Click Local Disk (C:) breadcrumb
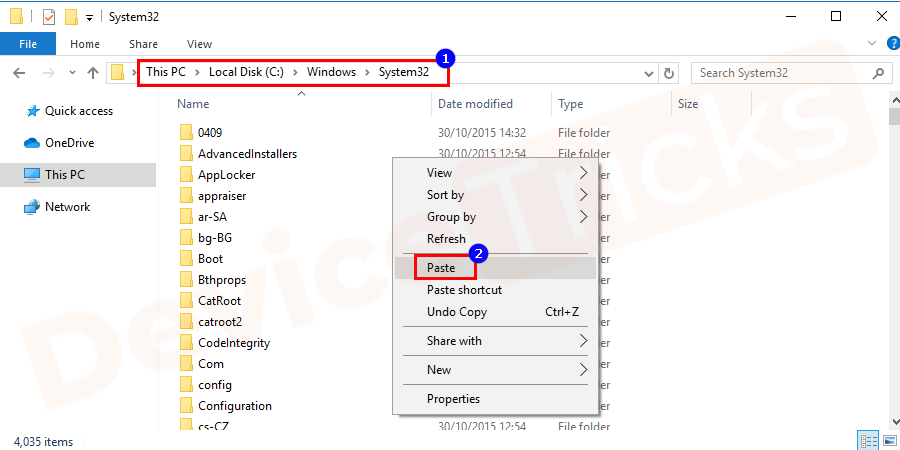The height and width of the screenshot is (450, 900). (246, 72)
